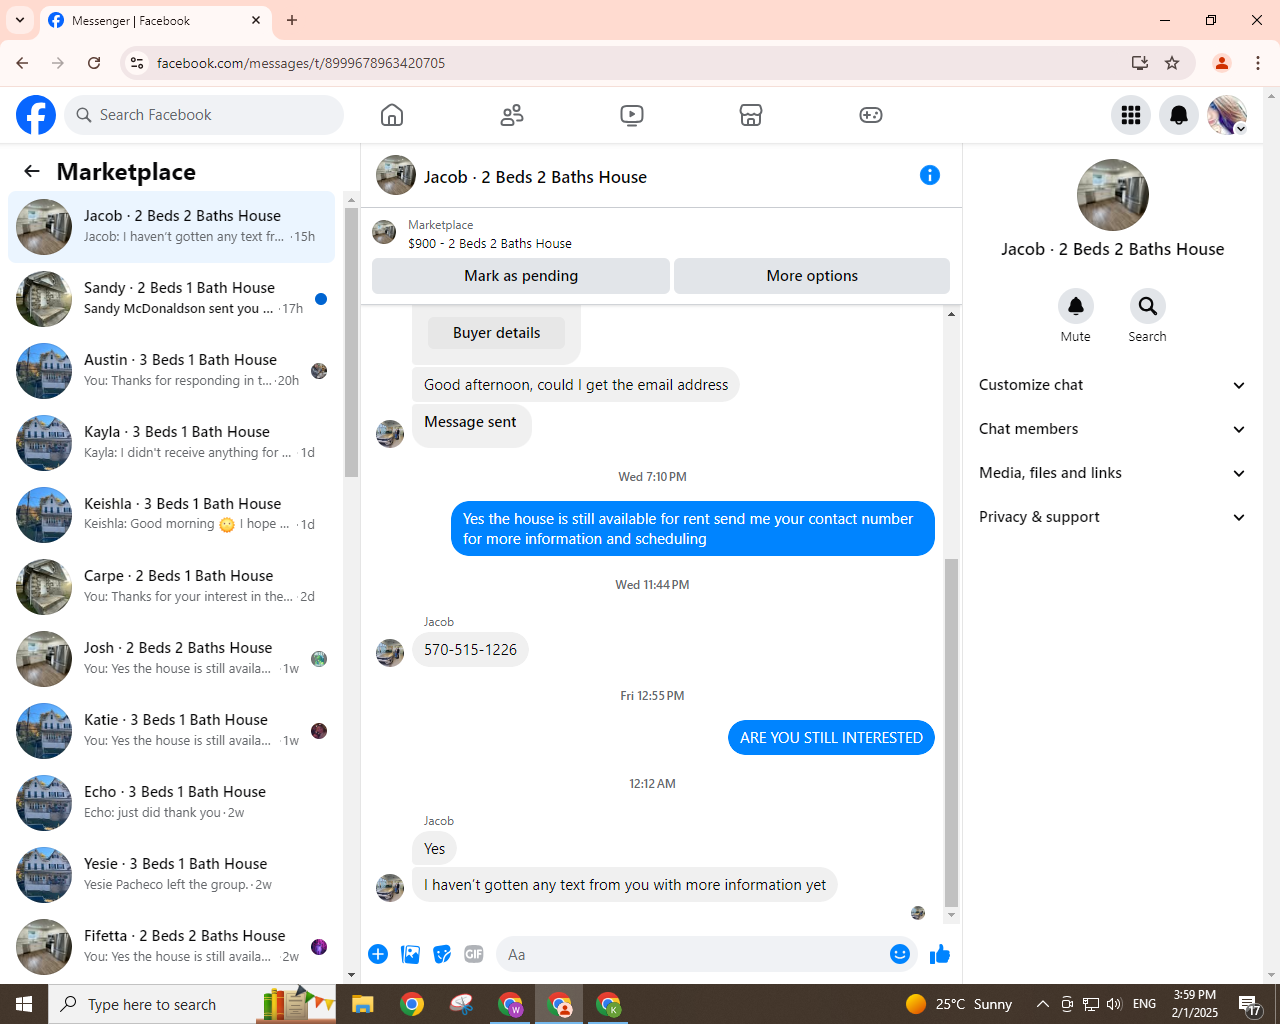Search in conversation magnifier icon
The image size is (1280, 1024).
coord(1148,306)
